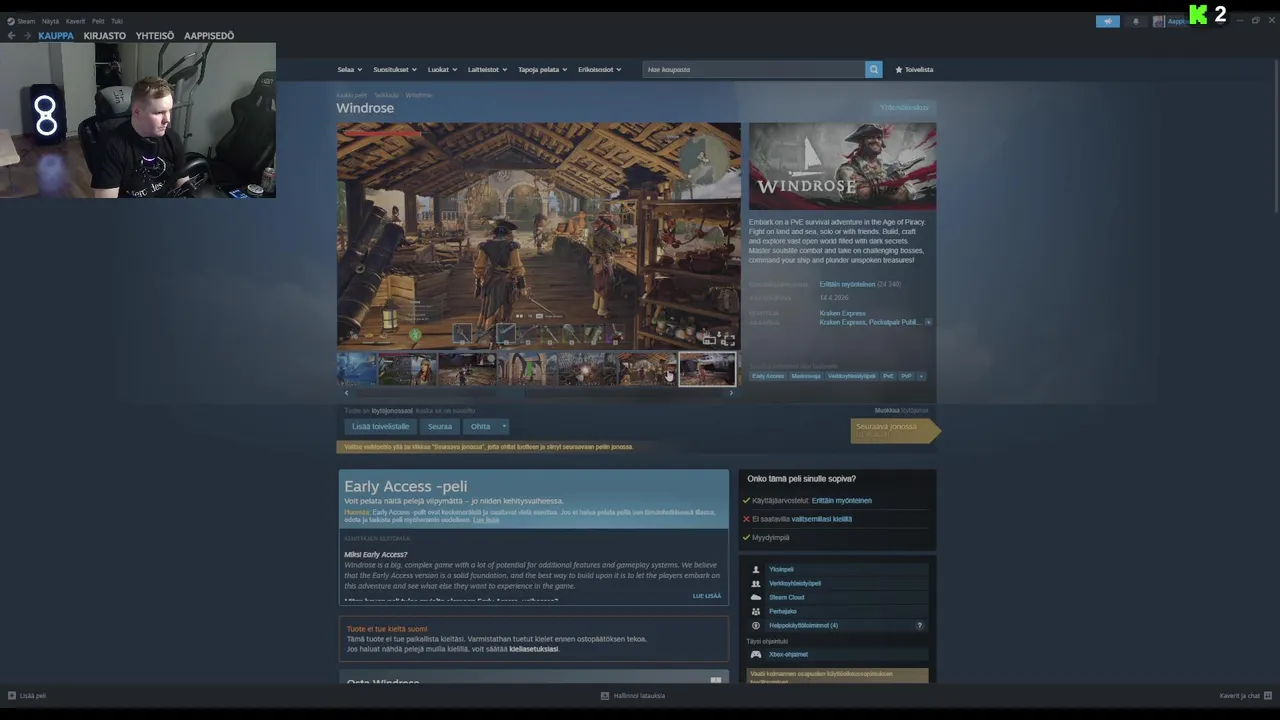Expand the Suositukset dropdown
1280x720 pixels.
(x=394, y=70)
